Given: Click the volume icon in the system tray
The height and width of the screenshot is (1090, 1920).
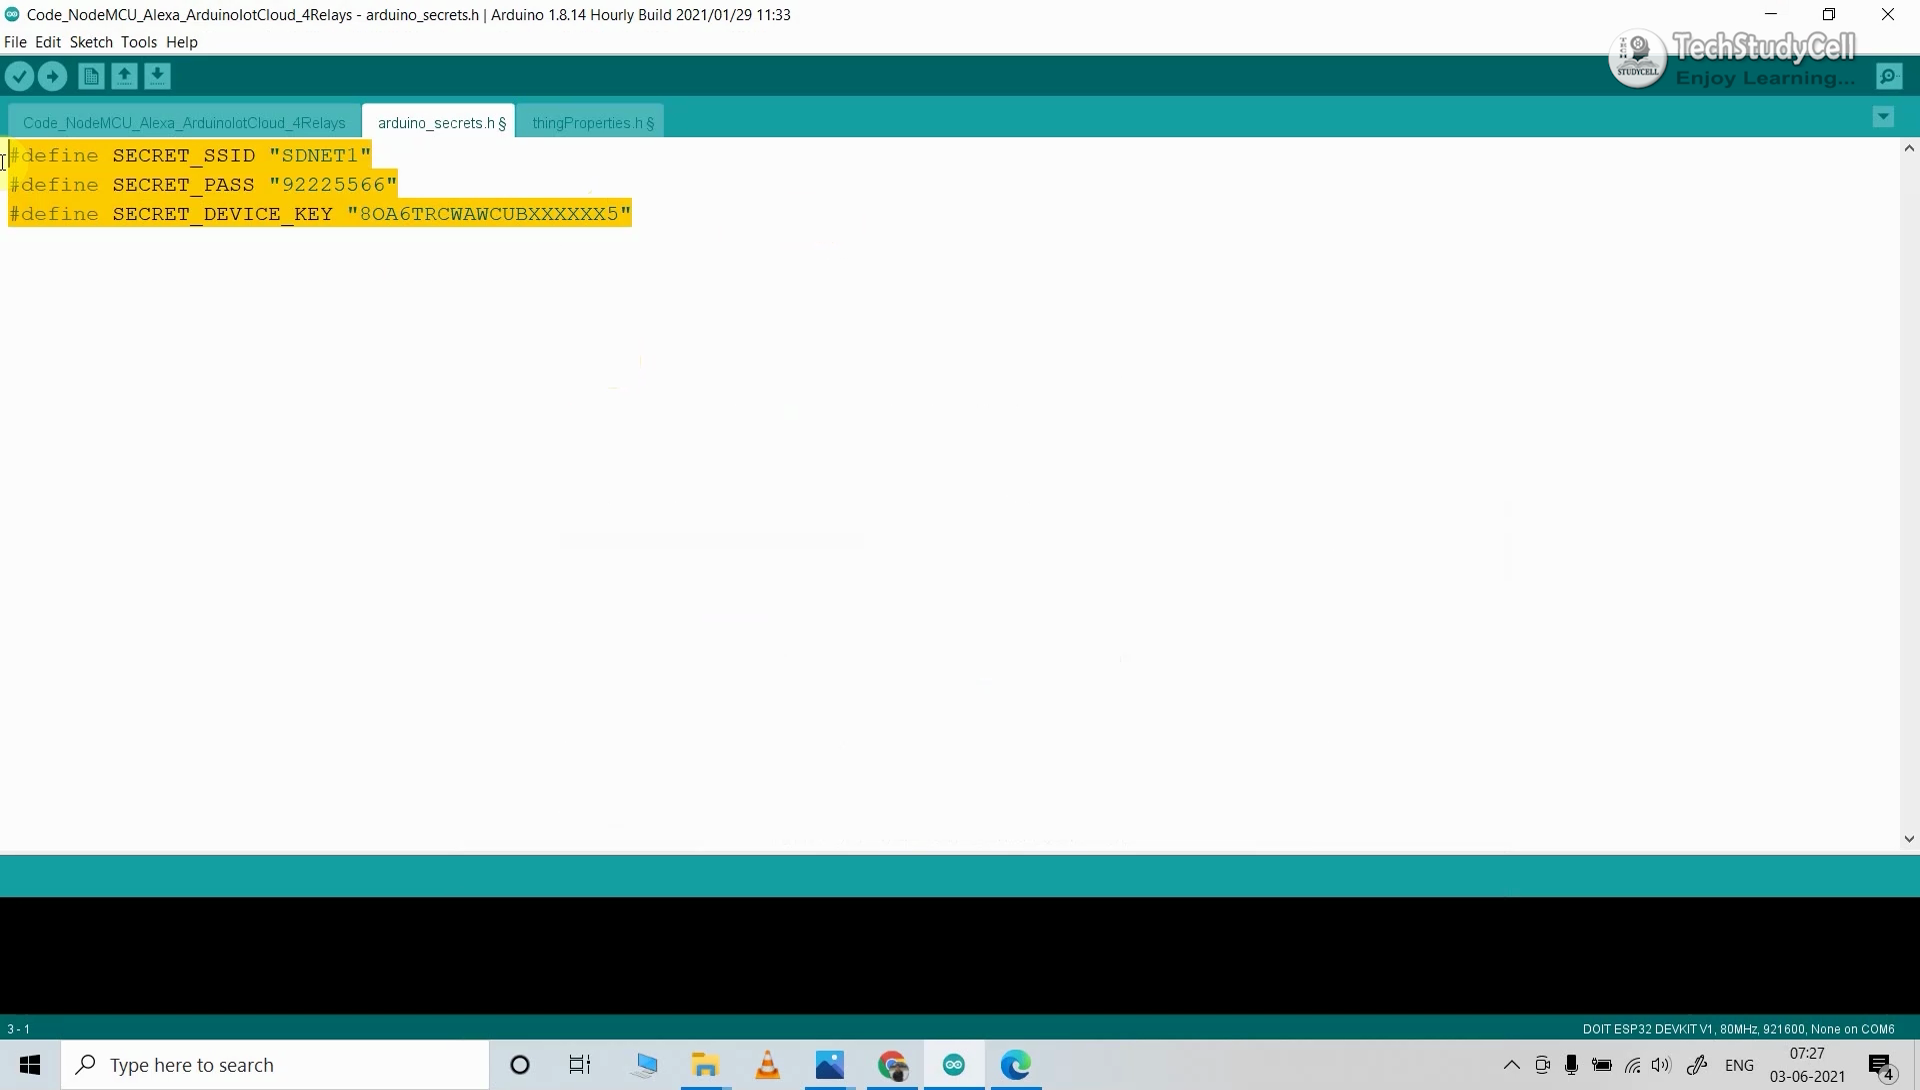Looking at the screenshot, I should pyautogui.click(x=1660, y=1065).
